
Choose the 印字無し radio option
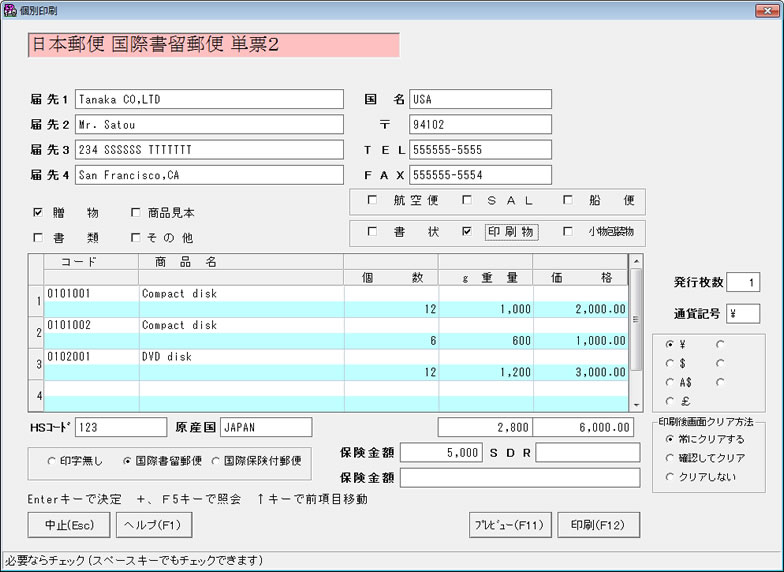[x=52, y=461]
